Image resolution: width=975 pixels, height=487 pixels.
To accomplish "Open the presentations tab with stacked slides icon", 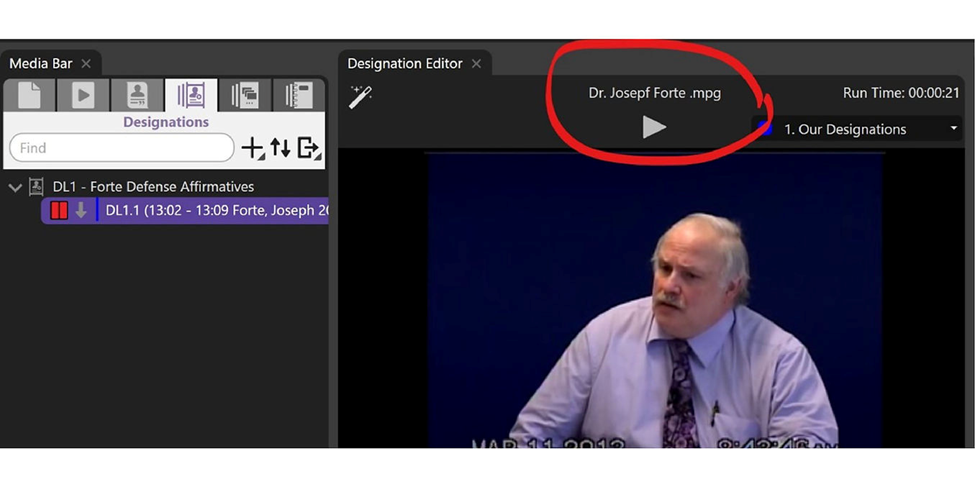I will 245,95.
